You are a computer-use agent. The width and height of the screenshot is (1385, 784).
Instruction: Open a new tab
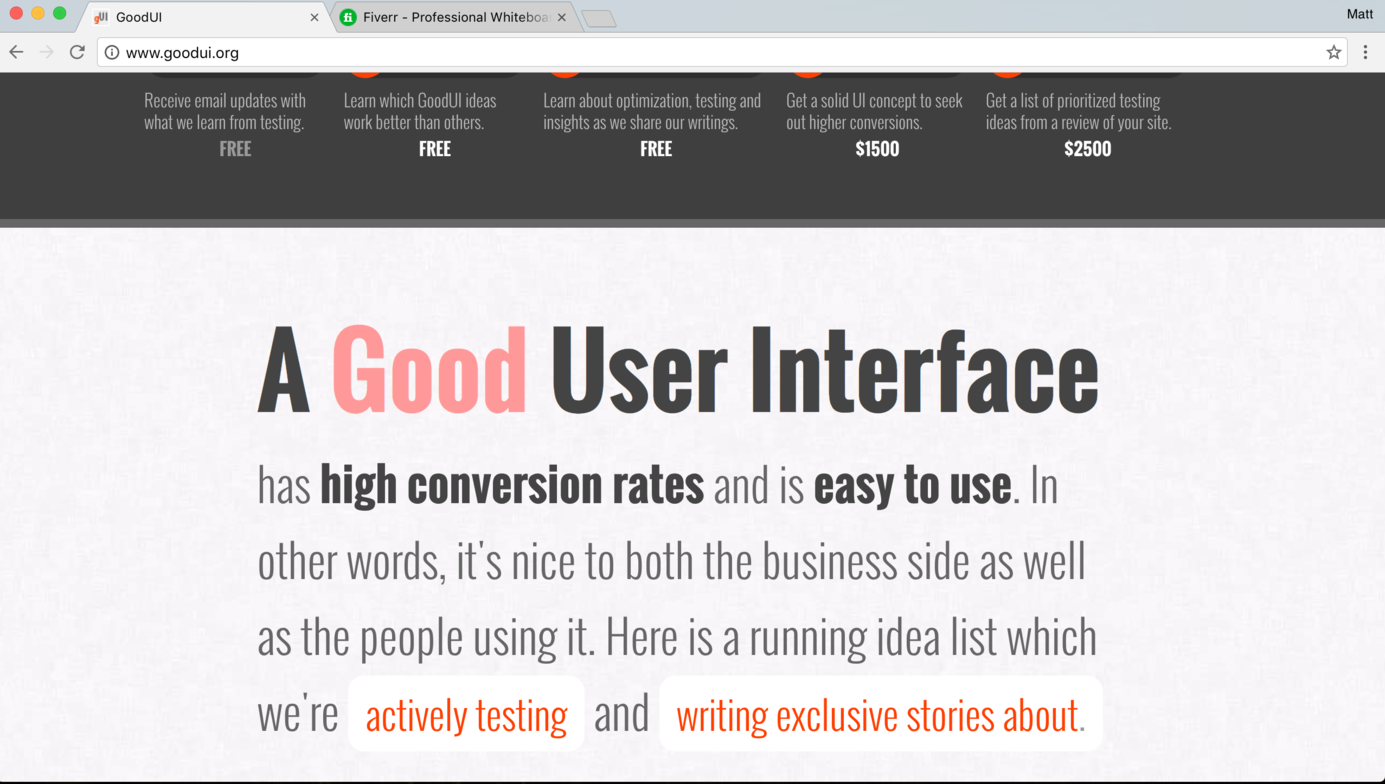(598, 18)
